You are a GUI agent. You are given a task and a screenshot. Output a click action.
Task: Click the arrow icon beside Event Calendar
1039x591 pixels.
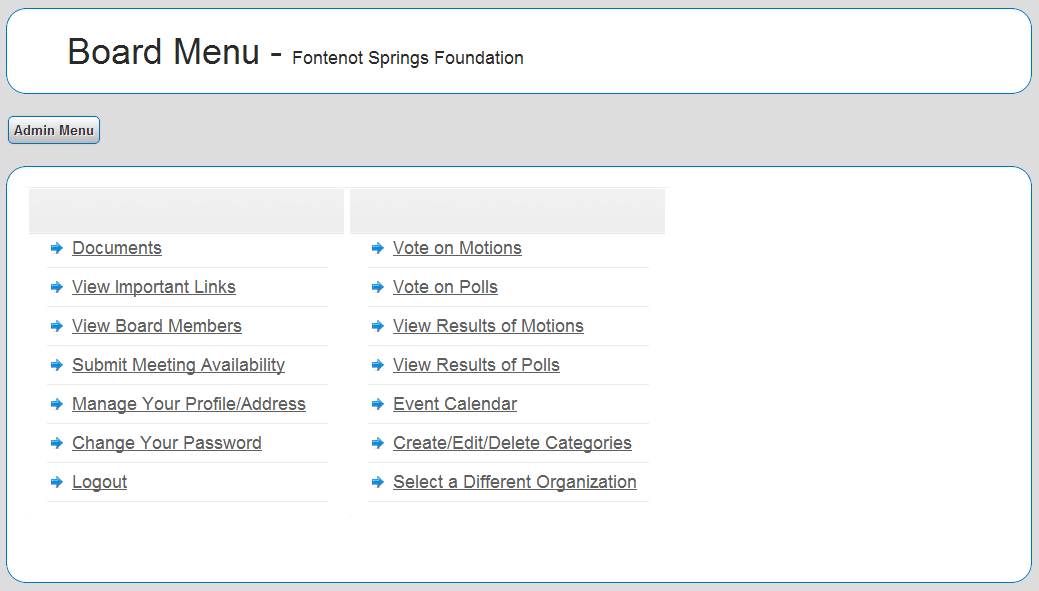point(378,404)
